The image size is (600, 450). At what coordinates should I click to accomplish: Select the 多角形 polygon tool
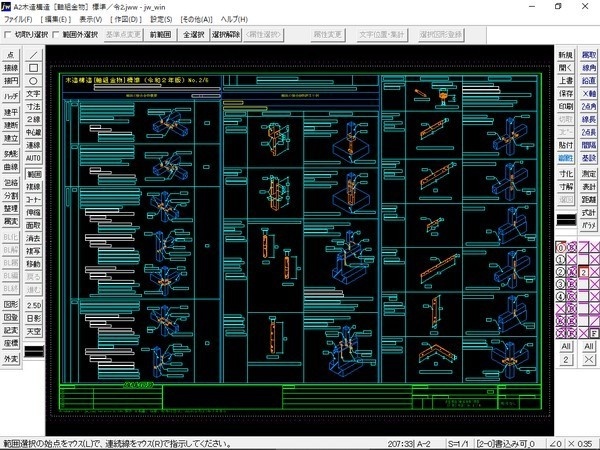11,154
